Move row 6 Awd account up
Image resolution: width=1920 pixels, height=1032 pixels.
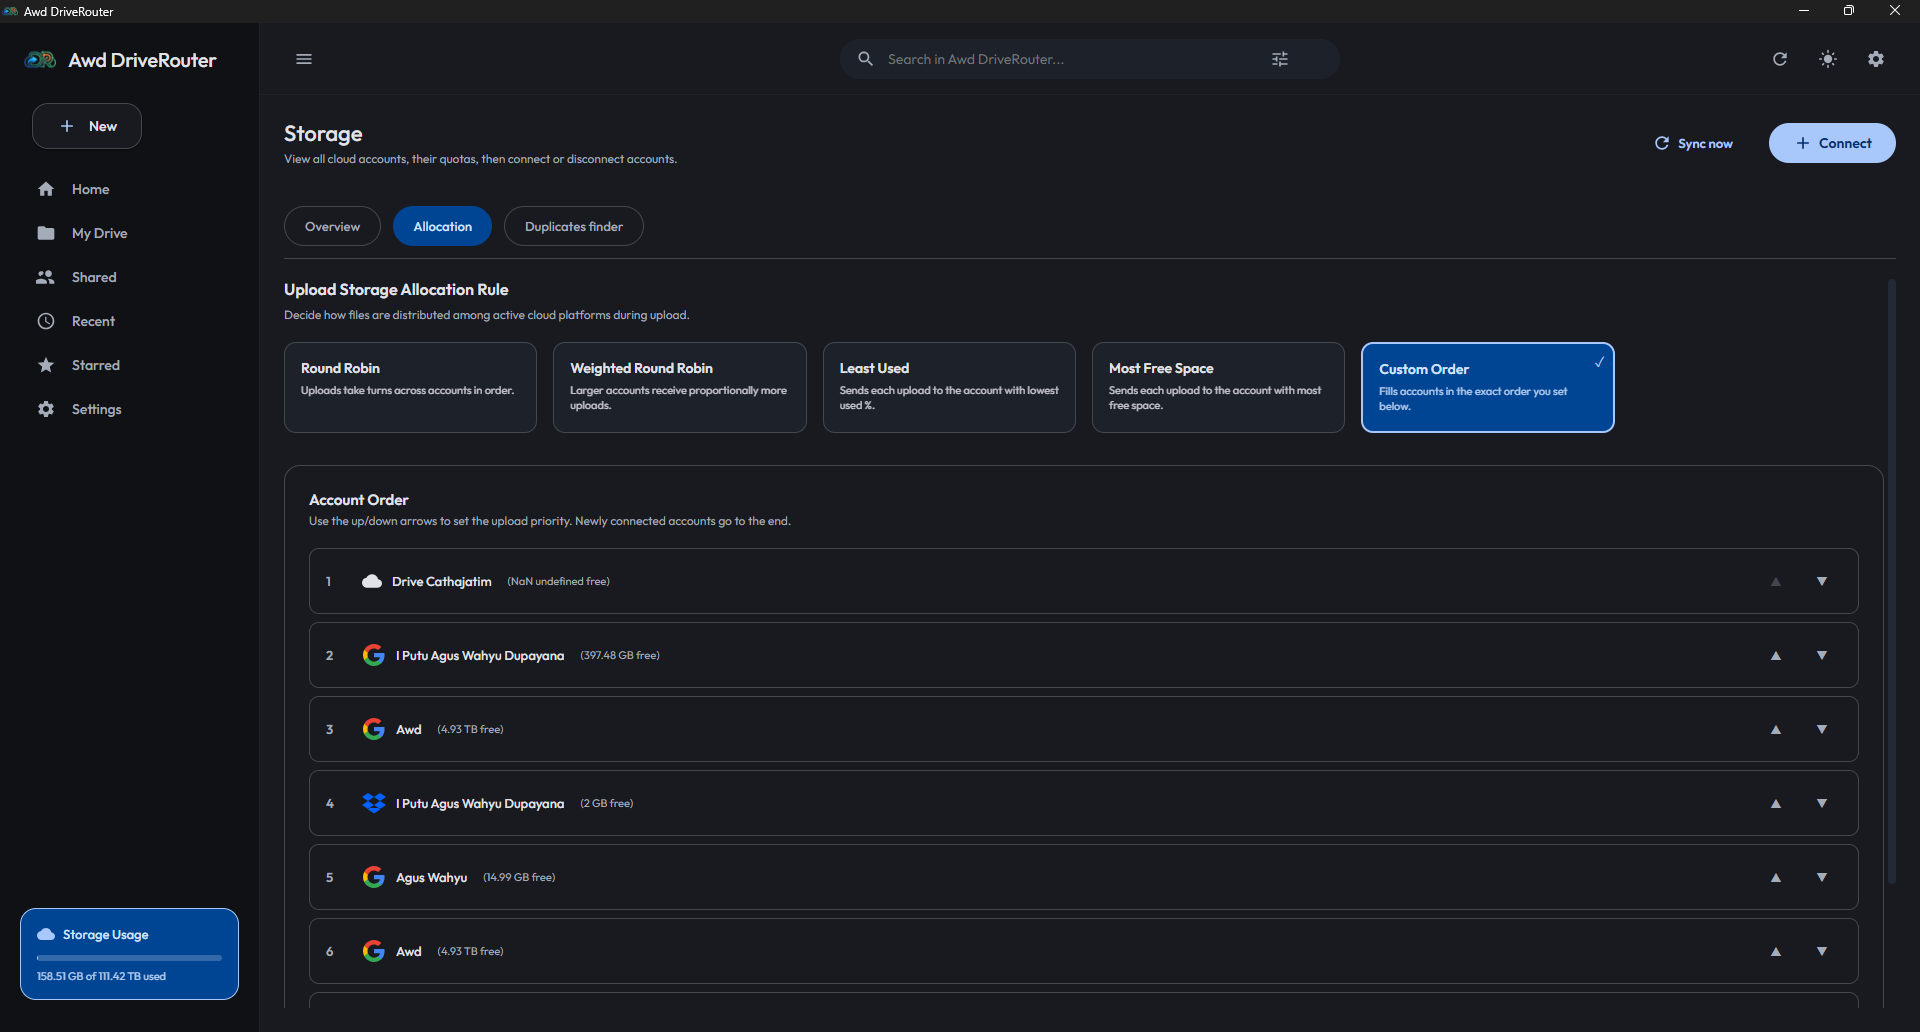pos(1776,951)
